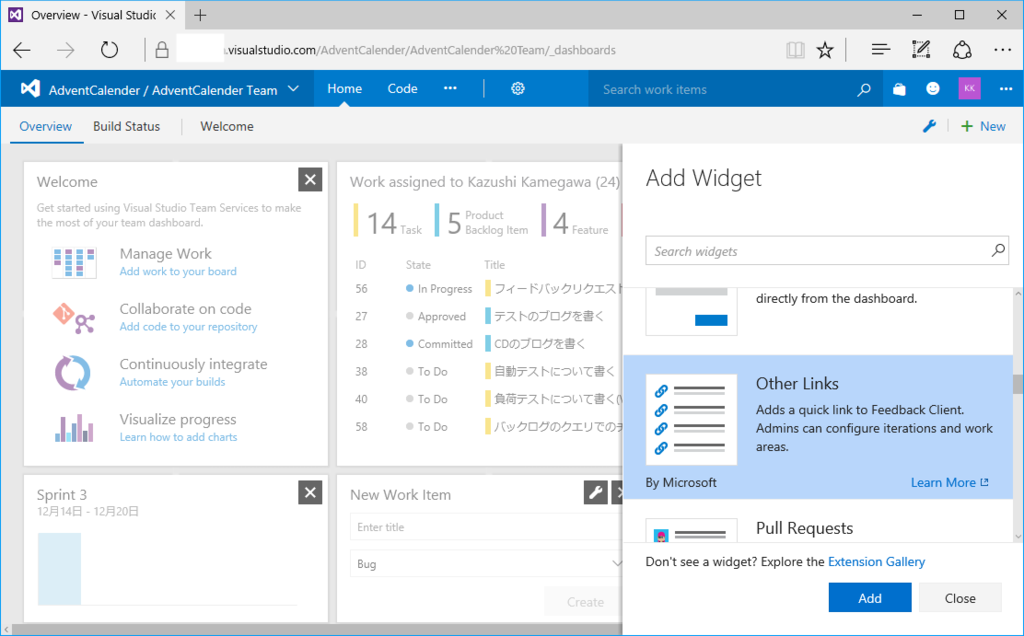Click the Continuously integrate cycle icon

[72, 373]
